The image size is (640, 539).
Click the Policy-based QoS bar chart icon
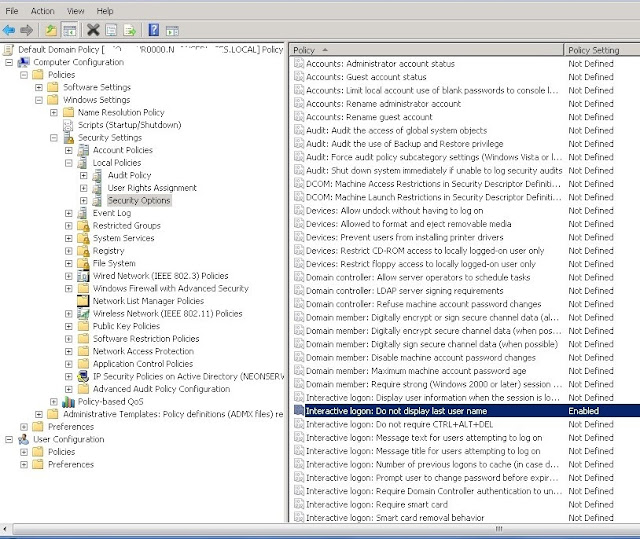pyautogui.click(x=68, y=402)
